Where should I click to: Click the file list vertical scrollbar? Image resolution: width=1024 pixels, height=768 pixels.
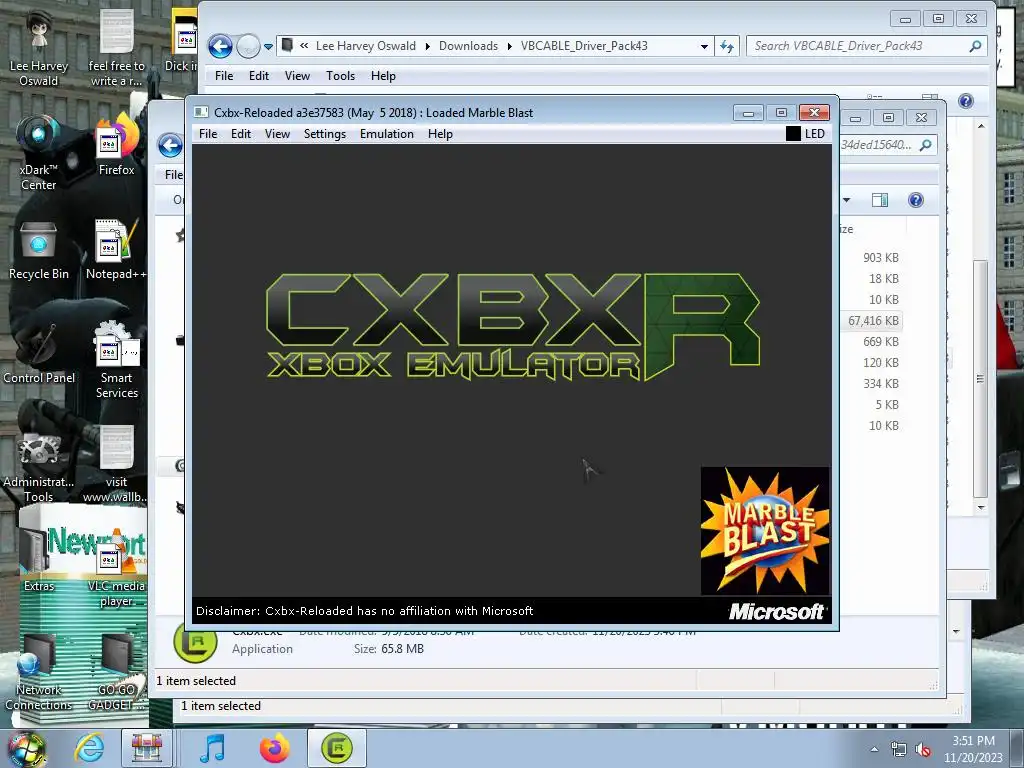pos(980,379)
